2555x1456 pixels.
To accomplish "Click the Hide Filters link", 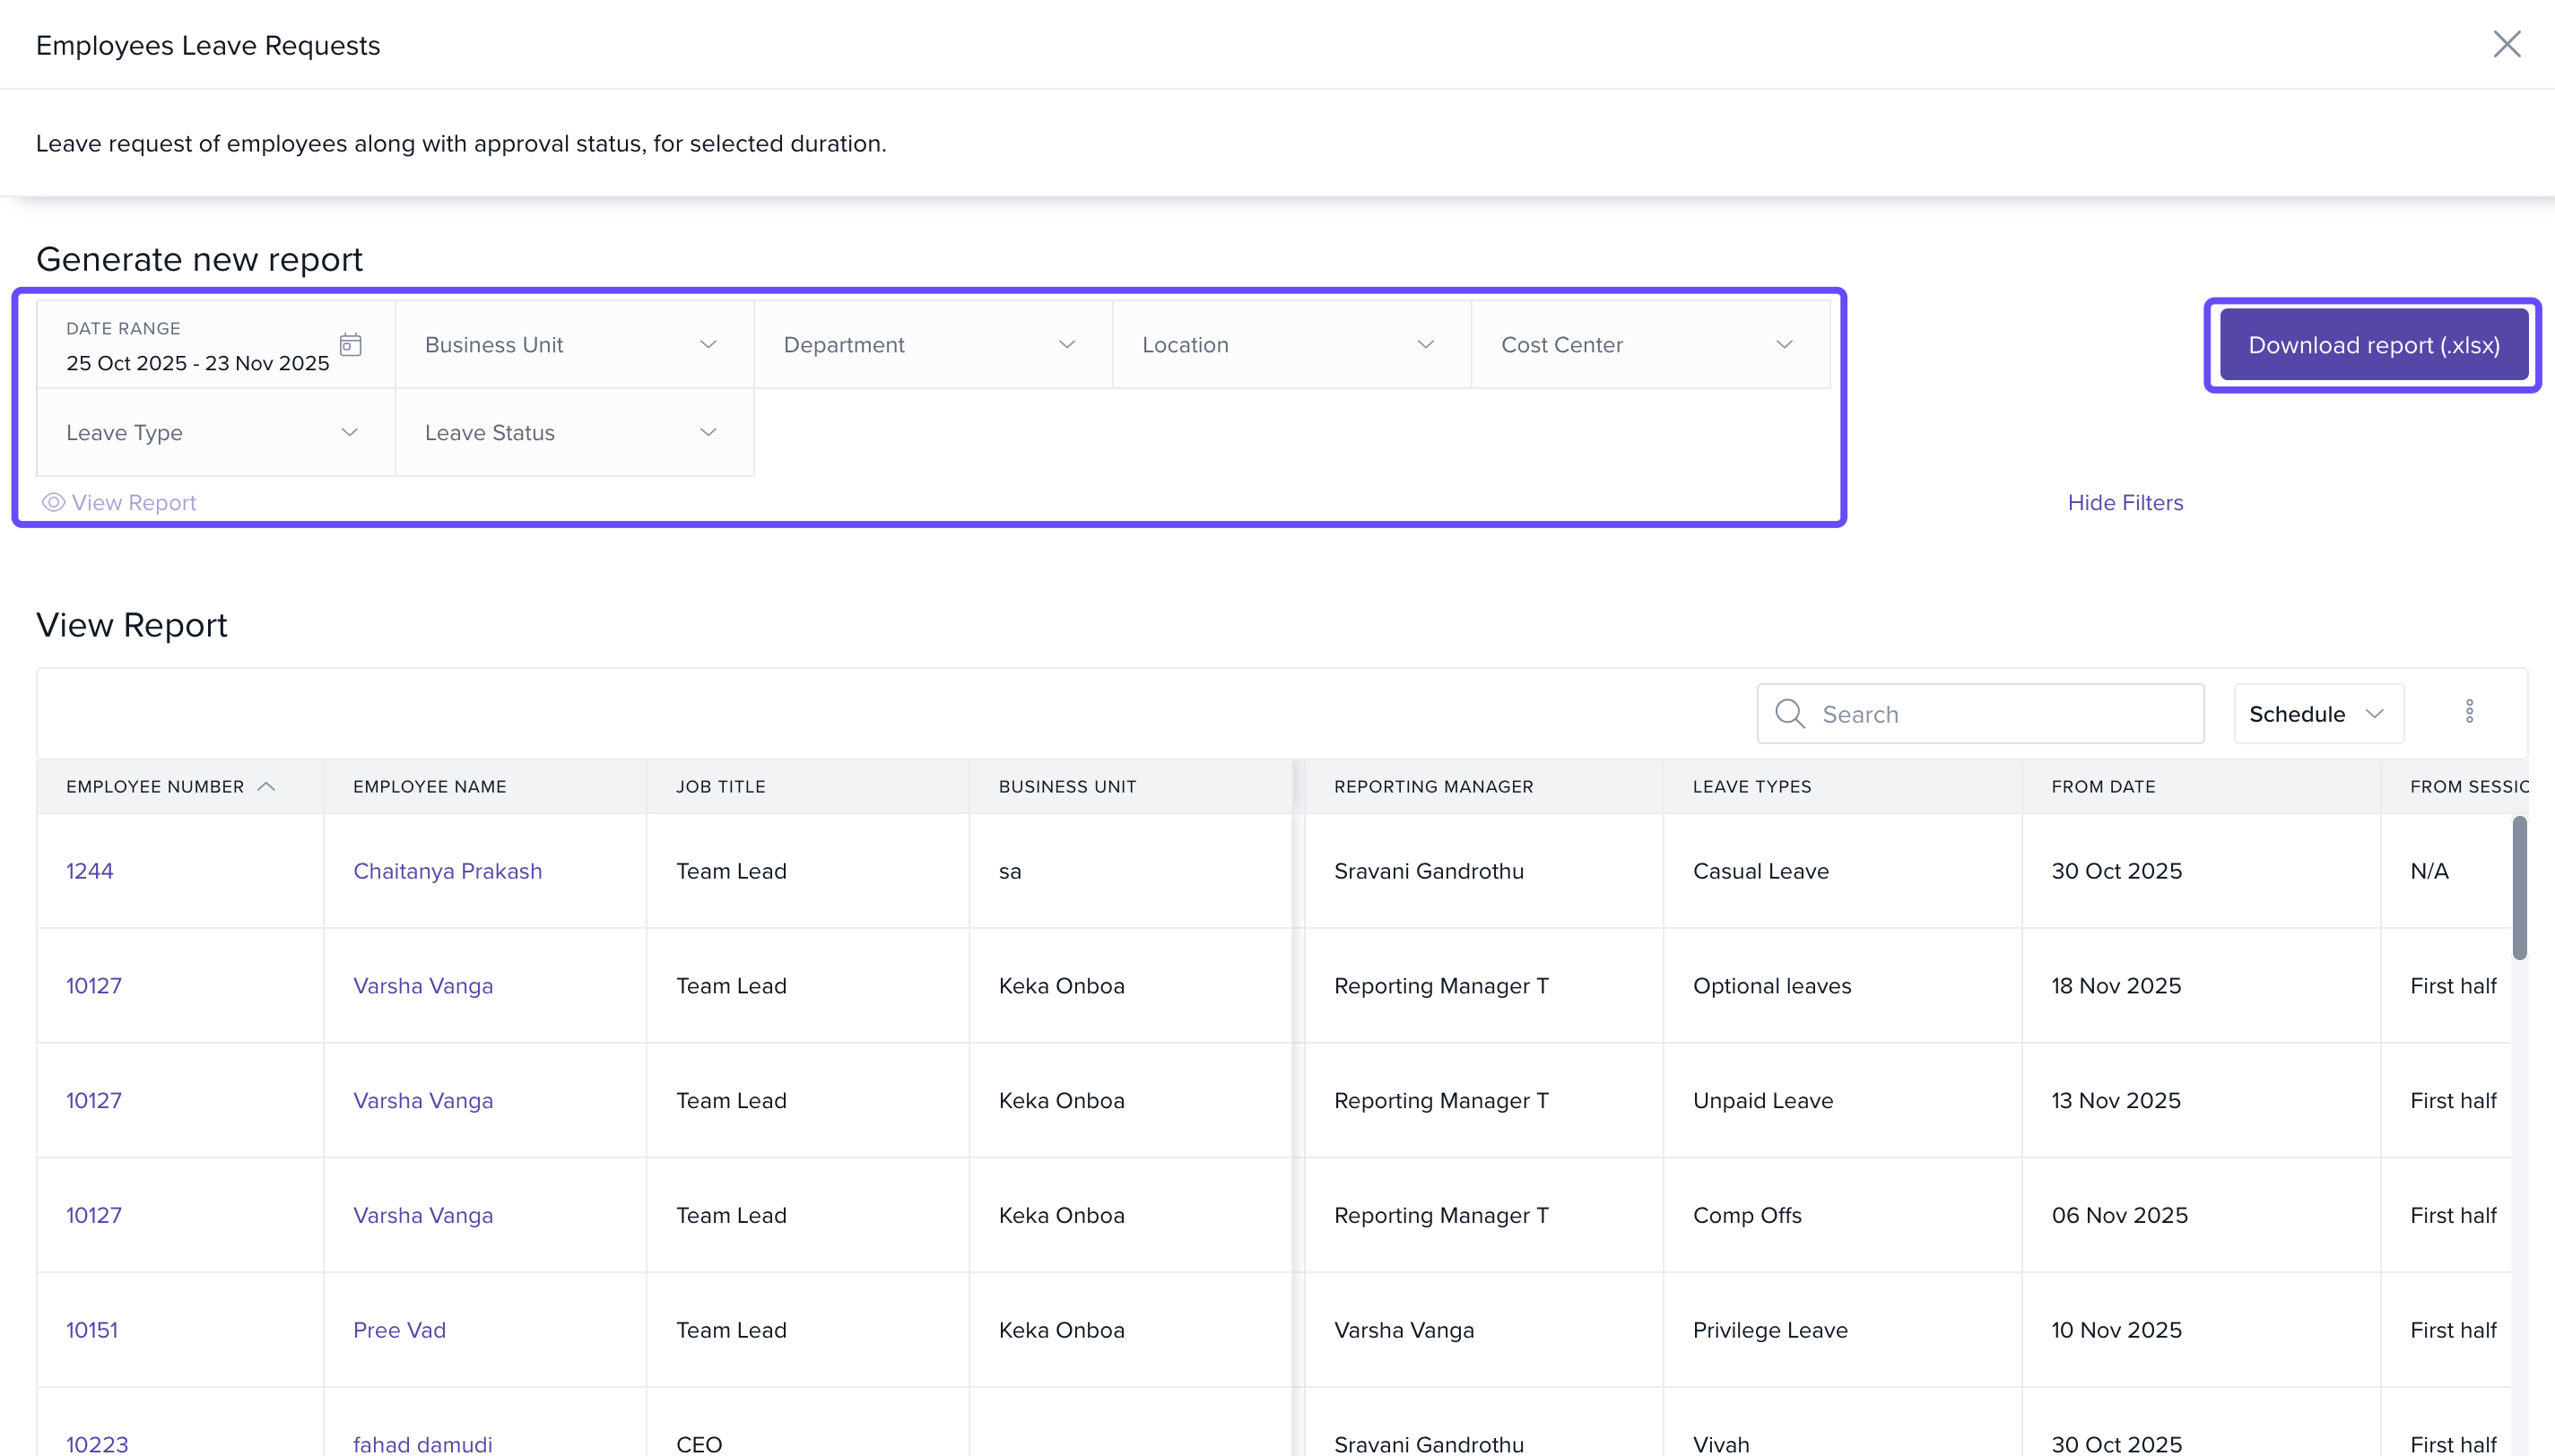I will tap(2125, 502).
